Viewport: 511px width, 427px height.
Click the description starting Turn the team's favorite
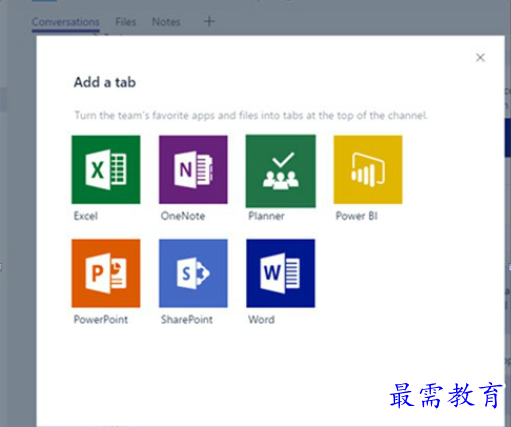pyautogui.click(x=251, y=115)
